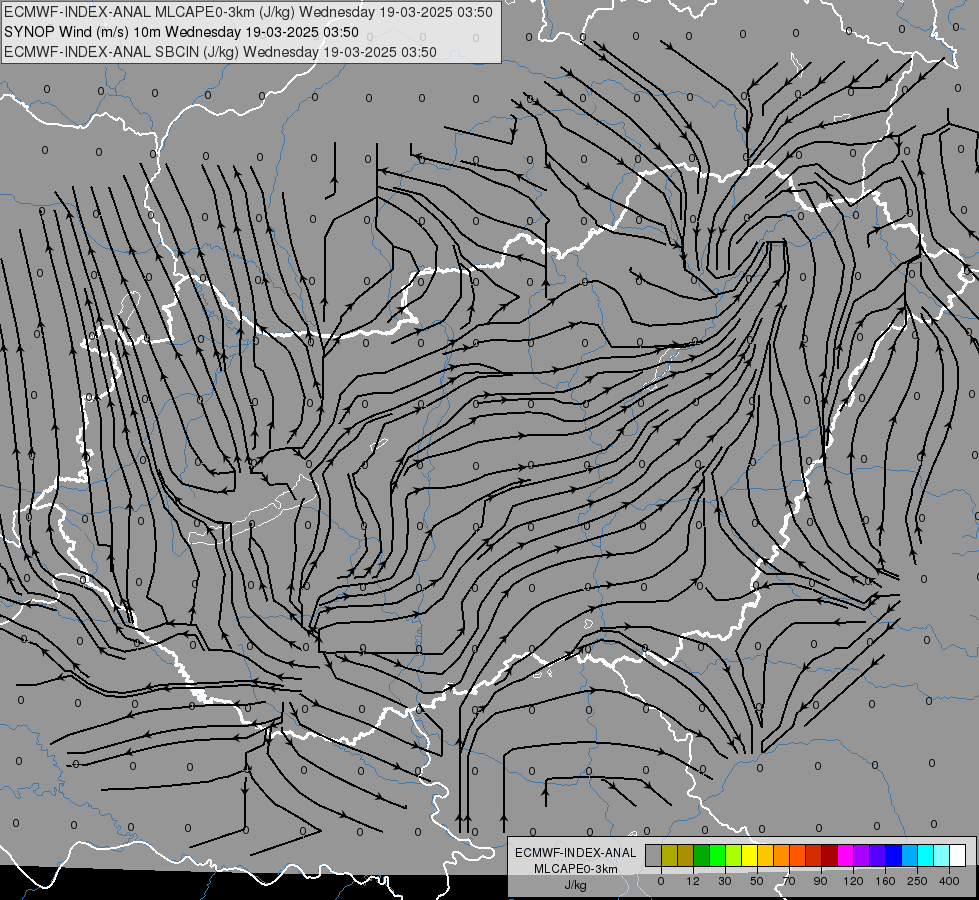Select the white swatch at colorbar end

pyautogui.click(x=958, y=856)
